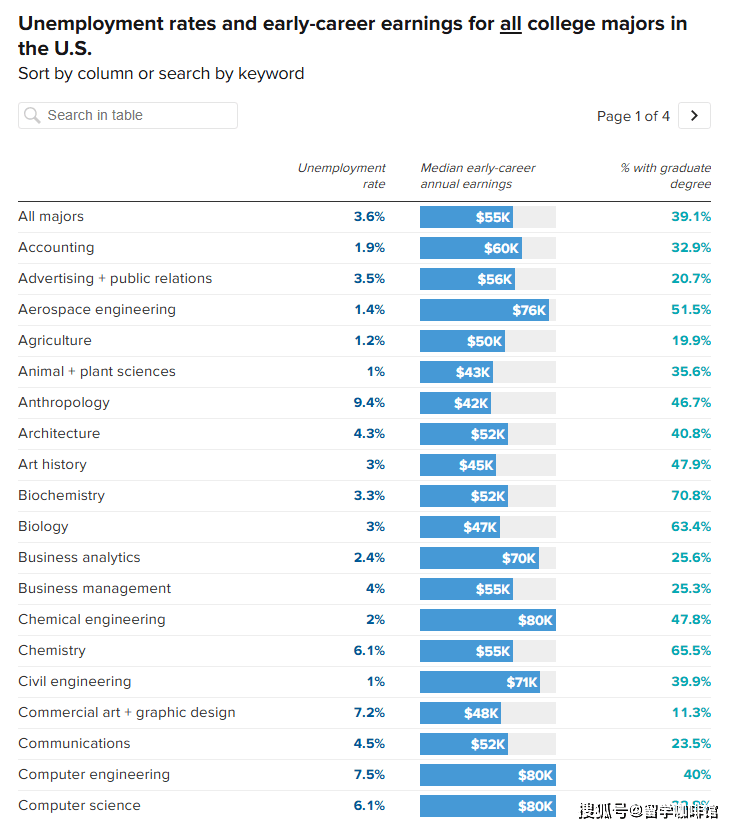Click the $80K Chemical engineering bar
733x828 pixels.
tap(488, 620)
